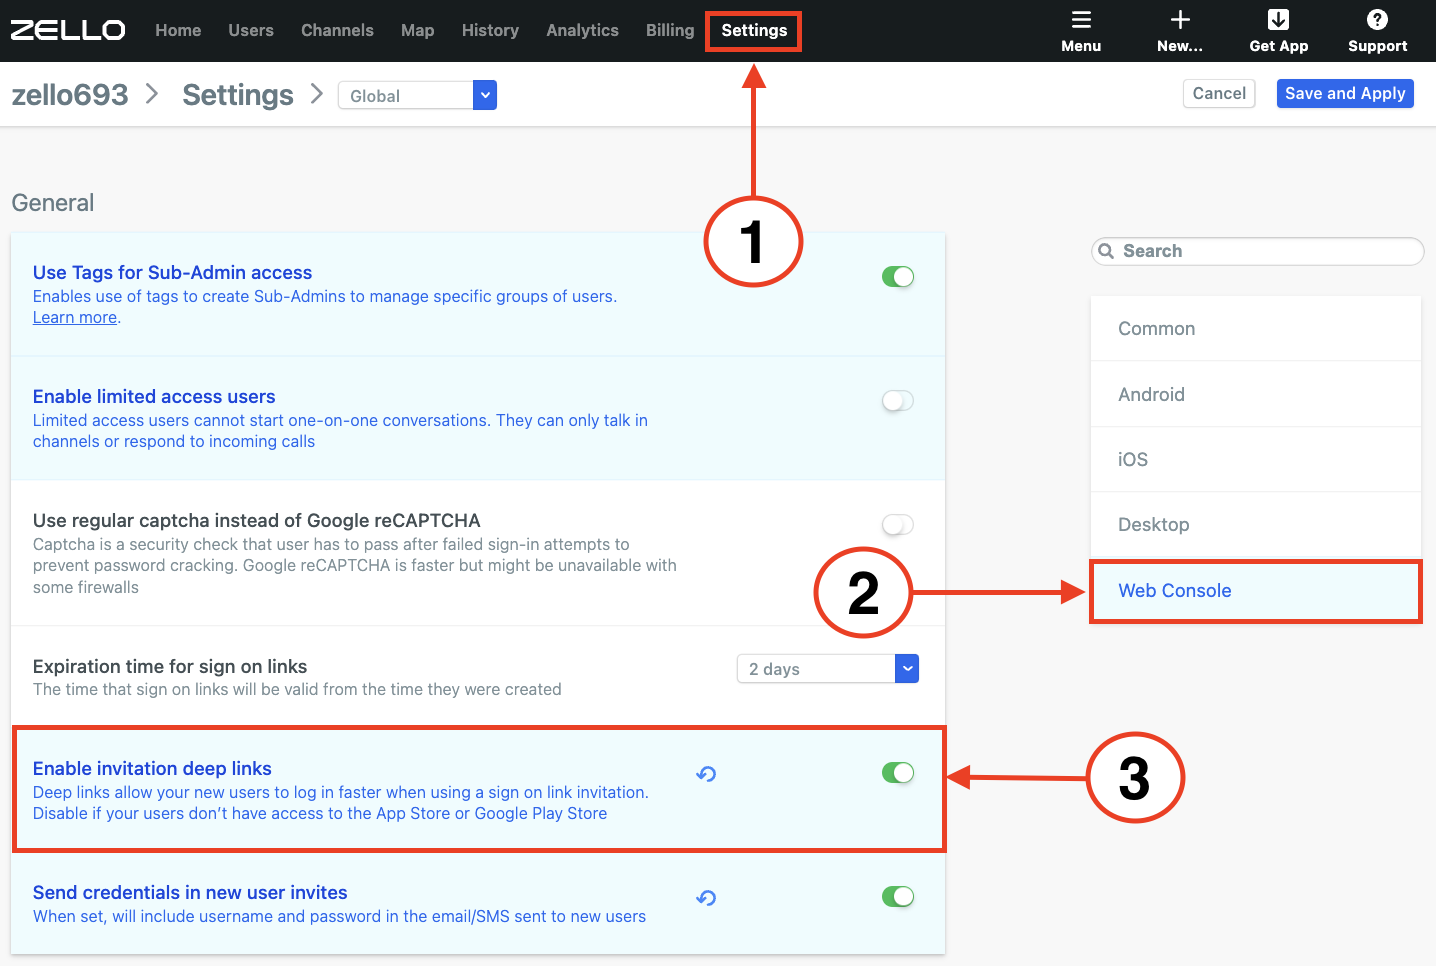Click the Cancel button
Screen dimensions: 1436x966
point(1219,93)
